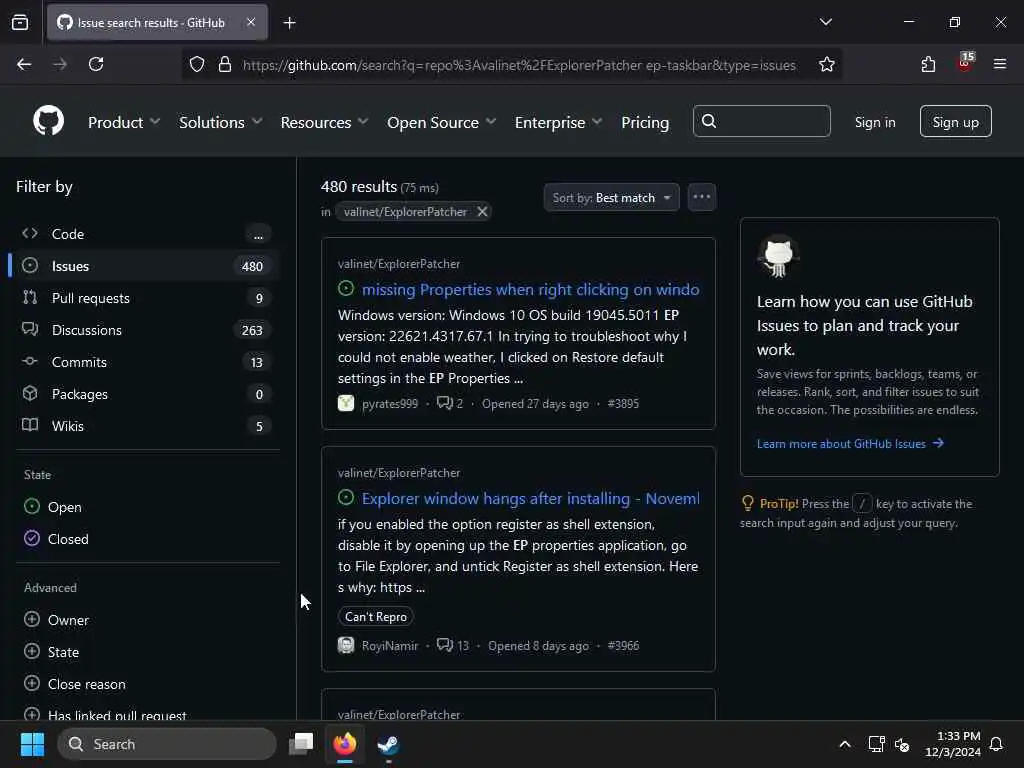Viewport: 1024px width, 768px height.
Task: Click the RoyiNamir author name
Action: pyautogui.click(x=390, y=645)
